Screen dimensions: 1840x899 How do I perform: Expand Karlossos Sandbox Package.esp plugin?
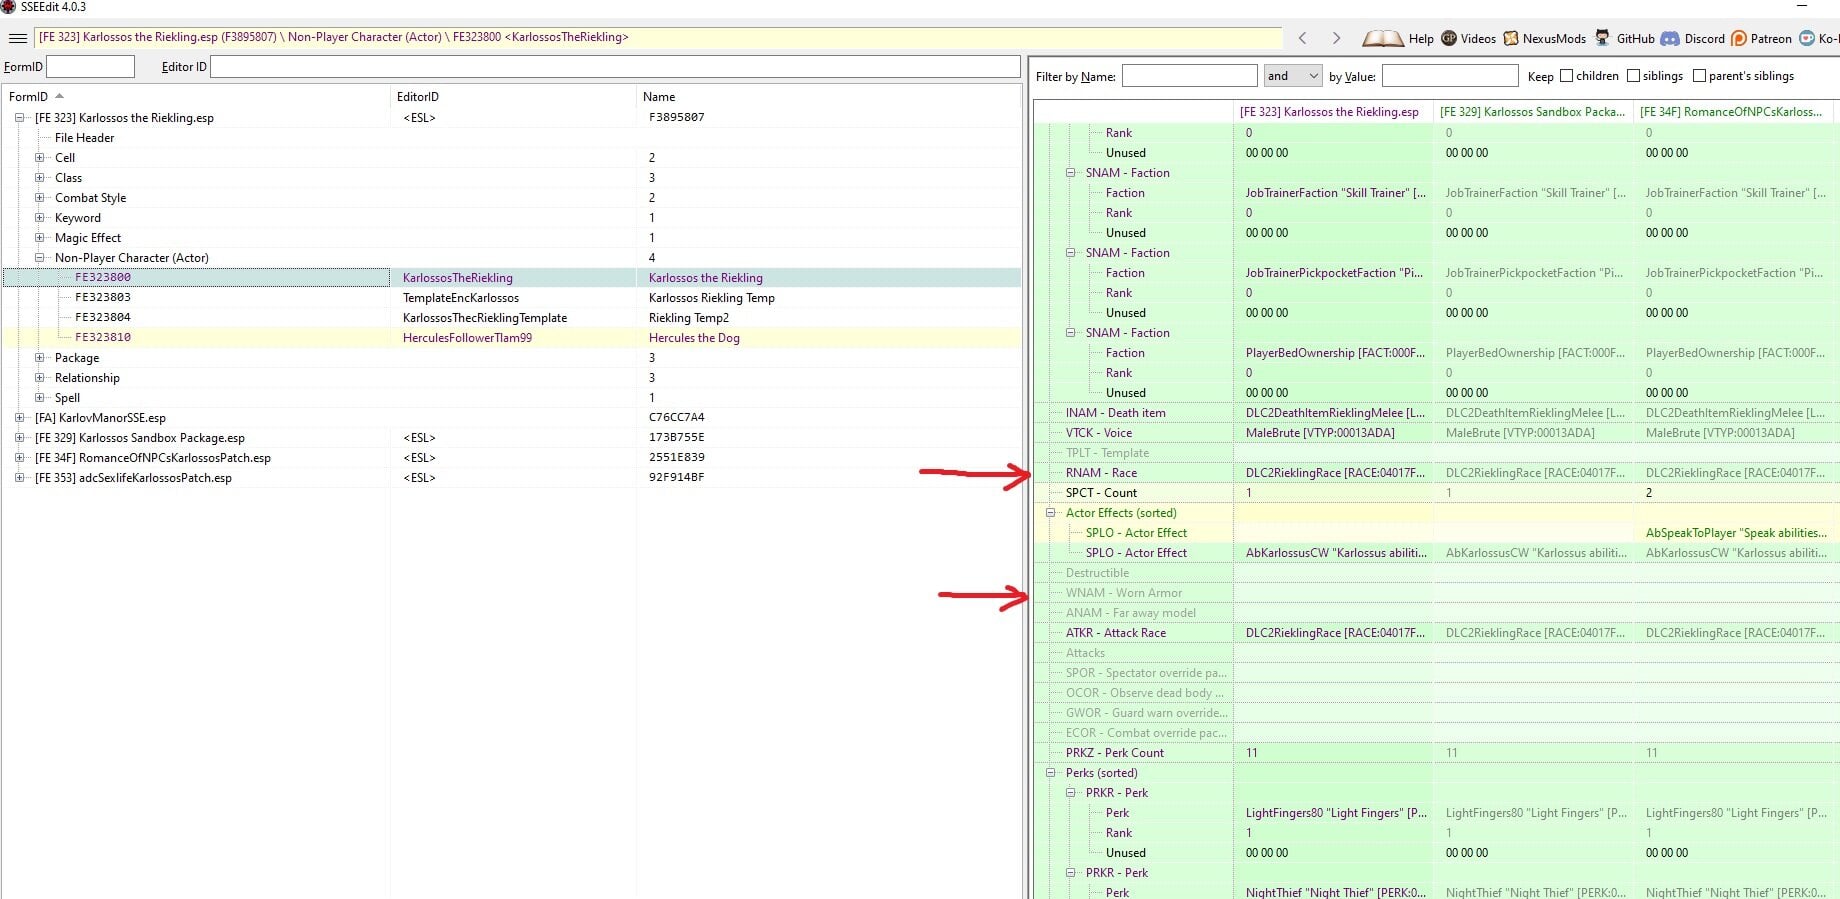19,438
